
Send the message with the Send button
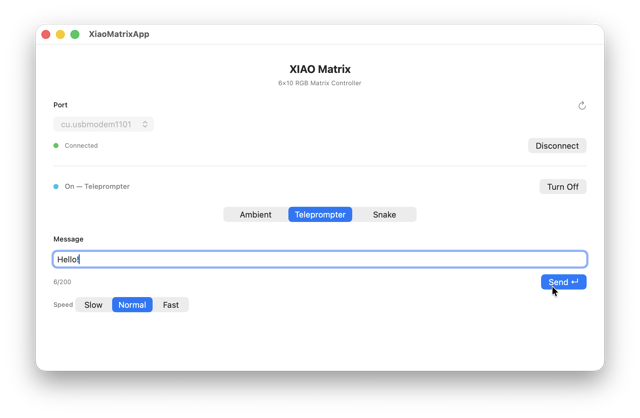(x=563, y=282)
